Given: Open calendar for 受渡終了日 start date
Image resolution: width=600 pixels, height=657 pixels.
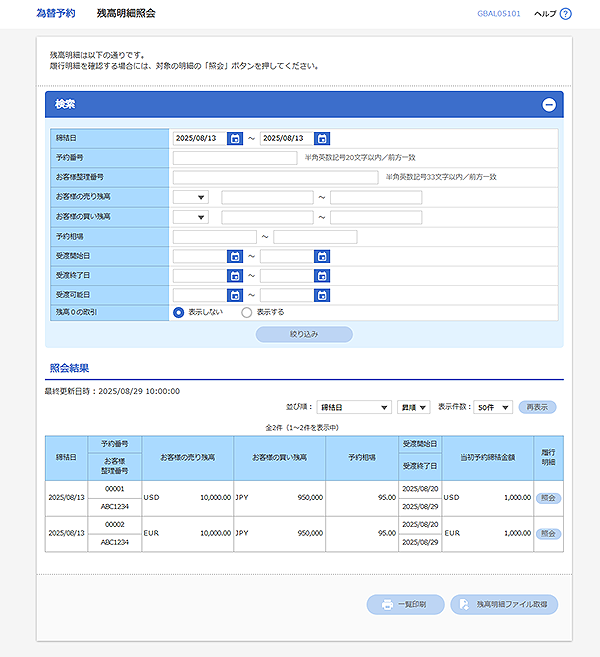Looking at the screenshot, I should pyautogui.click(x=235, y=276).
